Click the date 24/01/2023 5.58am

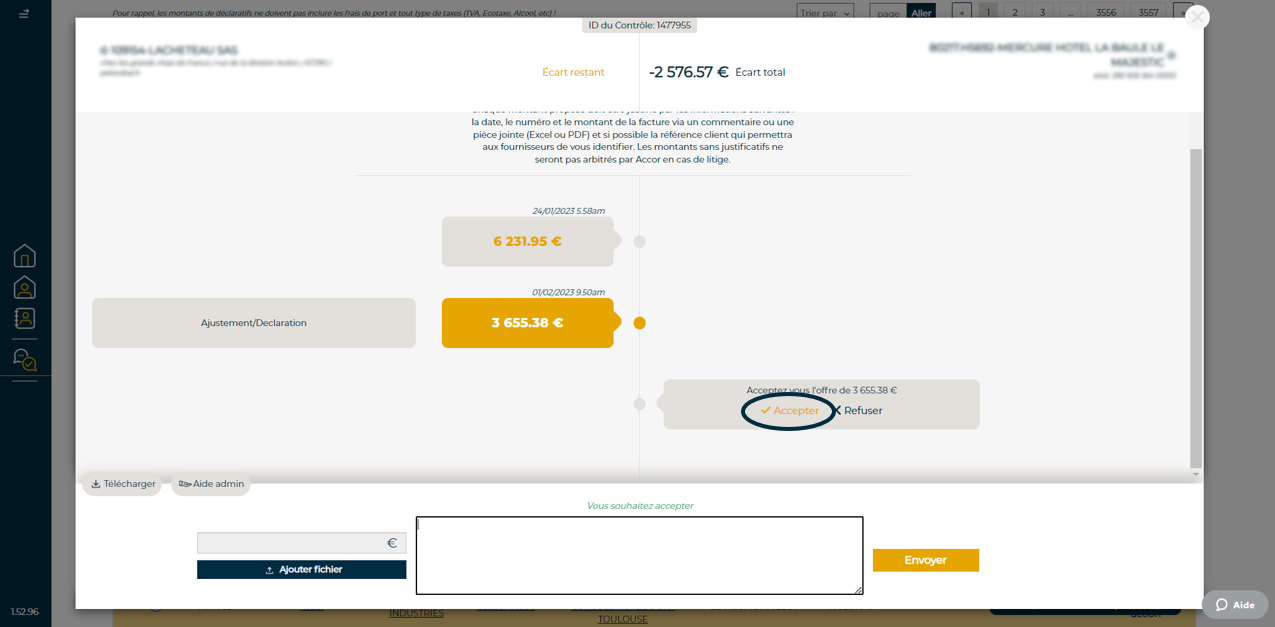tap(568, 211)
